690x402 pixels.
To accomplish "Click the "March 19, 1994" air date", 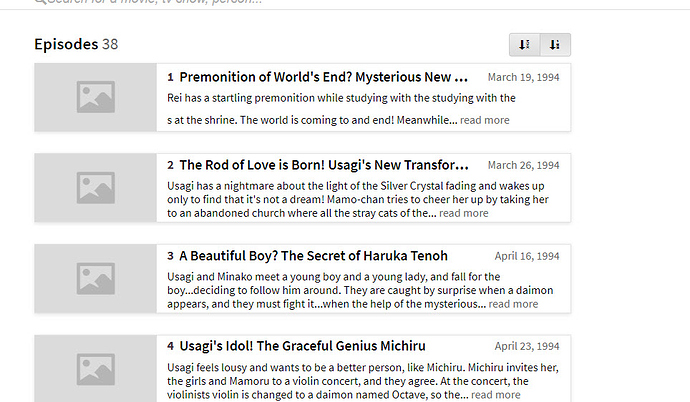I will point(523,77).
